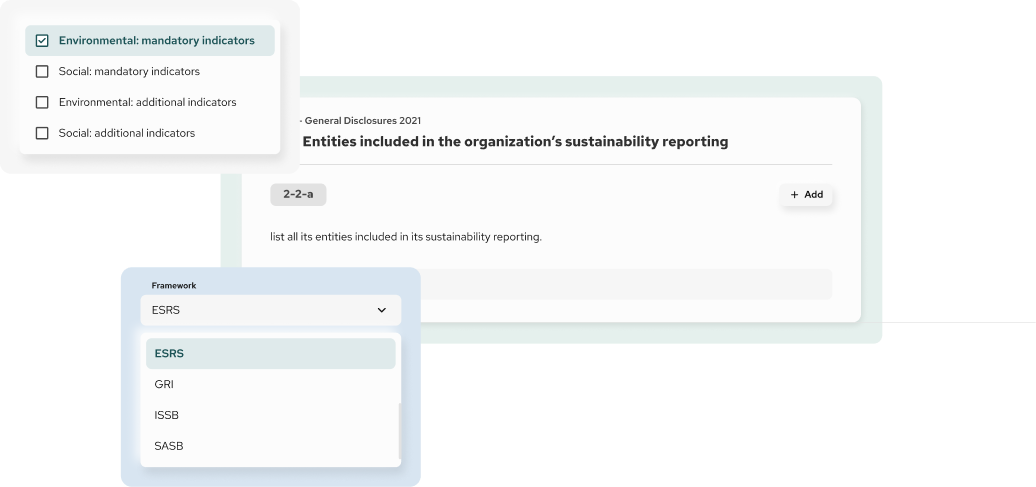Enable the Environmental: additional indicators checkbox
Screen dimensions: 1036x487
click(x=42, y=102)
